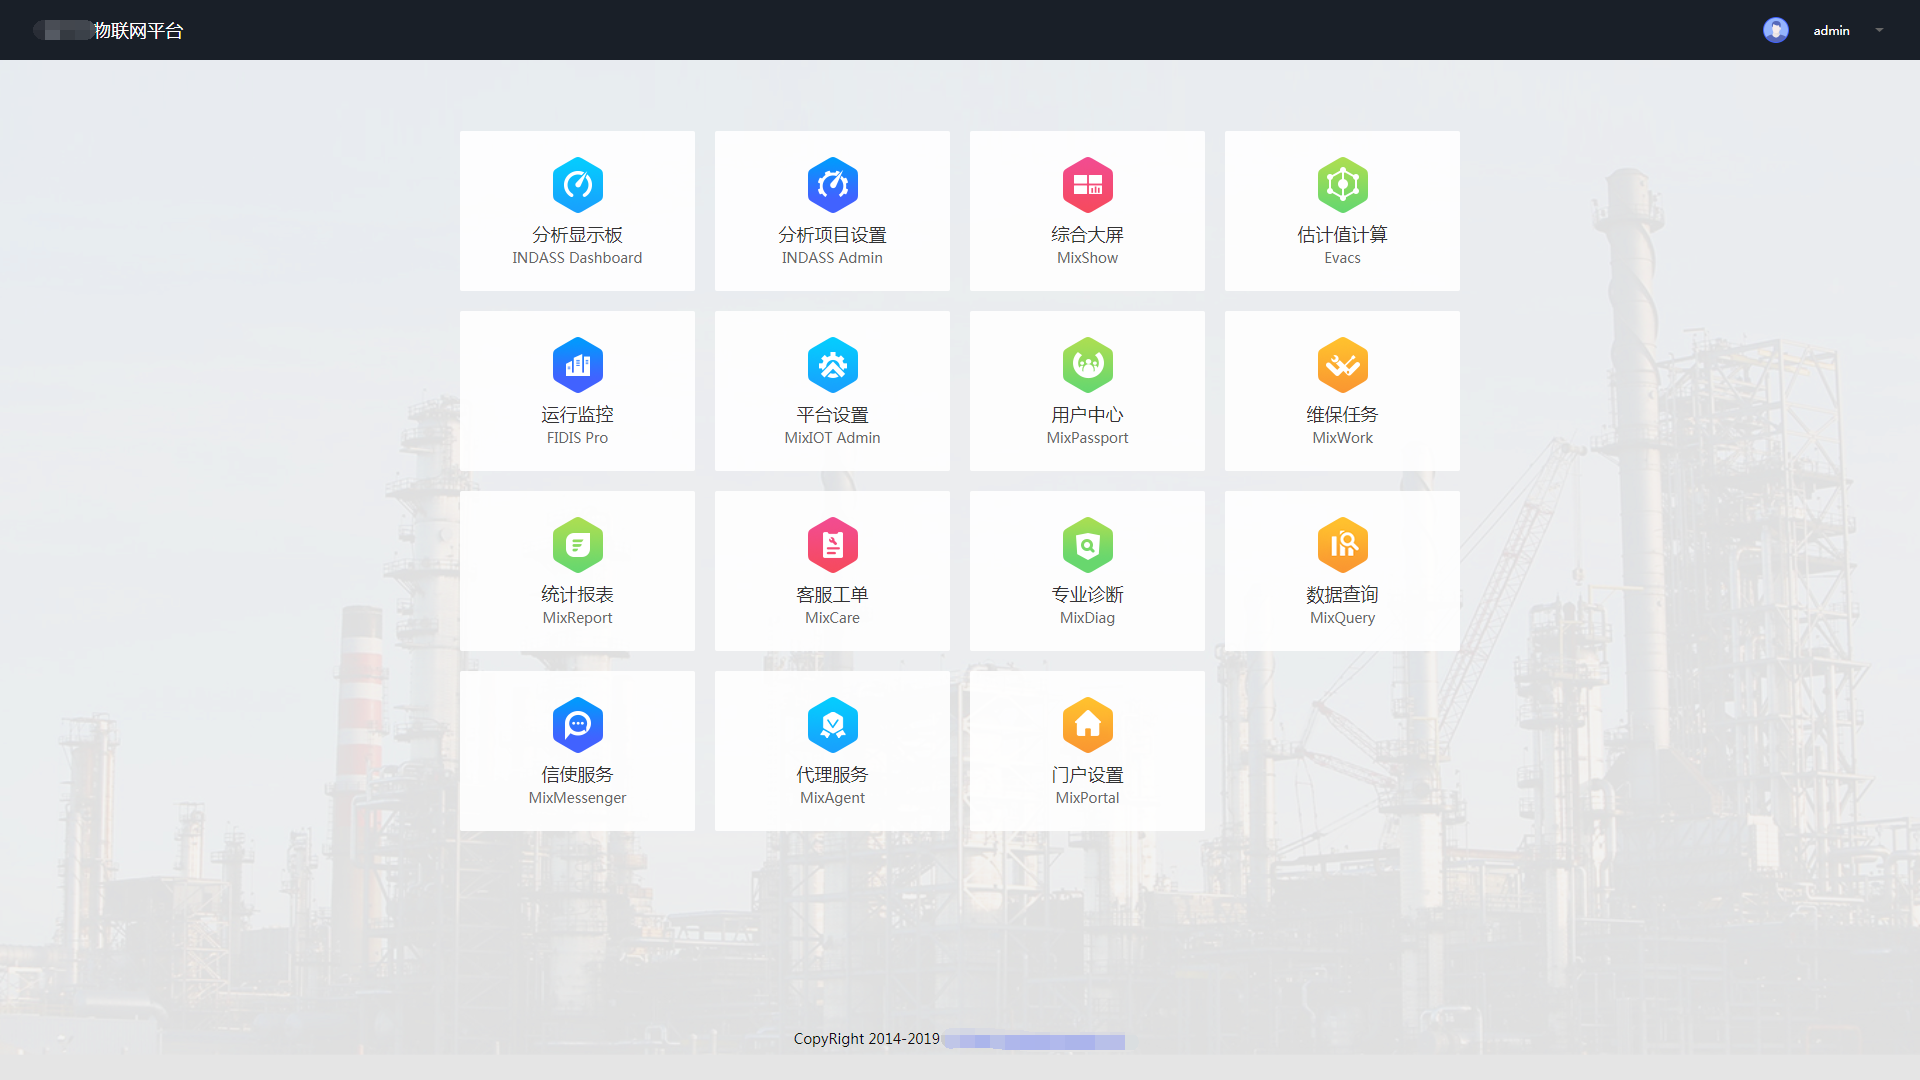The height and width of the screenshot is (1080, 1920).
Task: Select the MixIOT Admin platform settings icon
Action: click(832, 365)
